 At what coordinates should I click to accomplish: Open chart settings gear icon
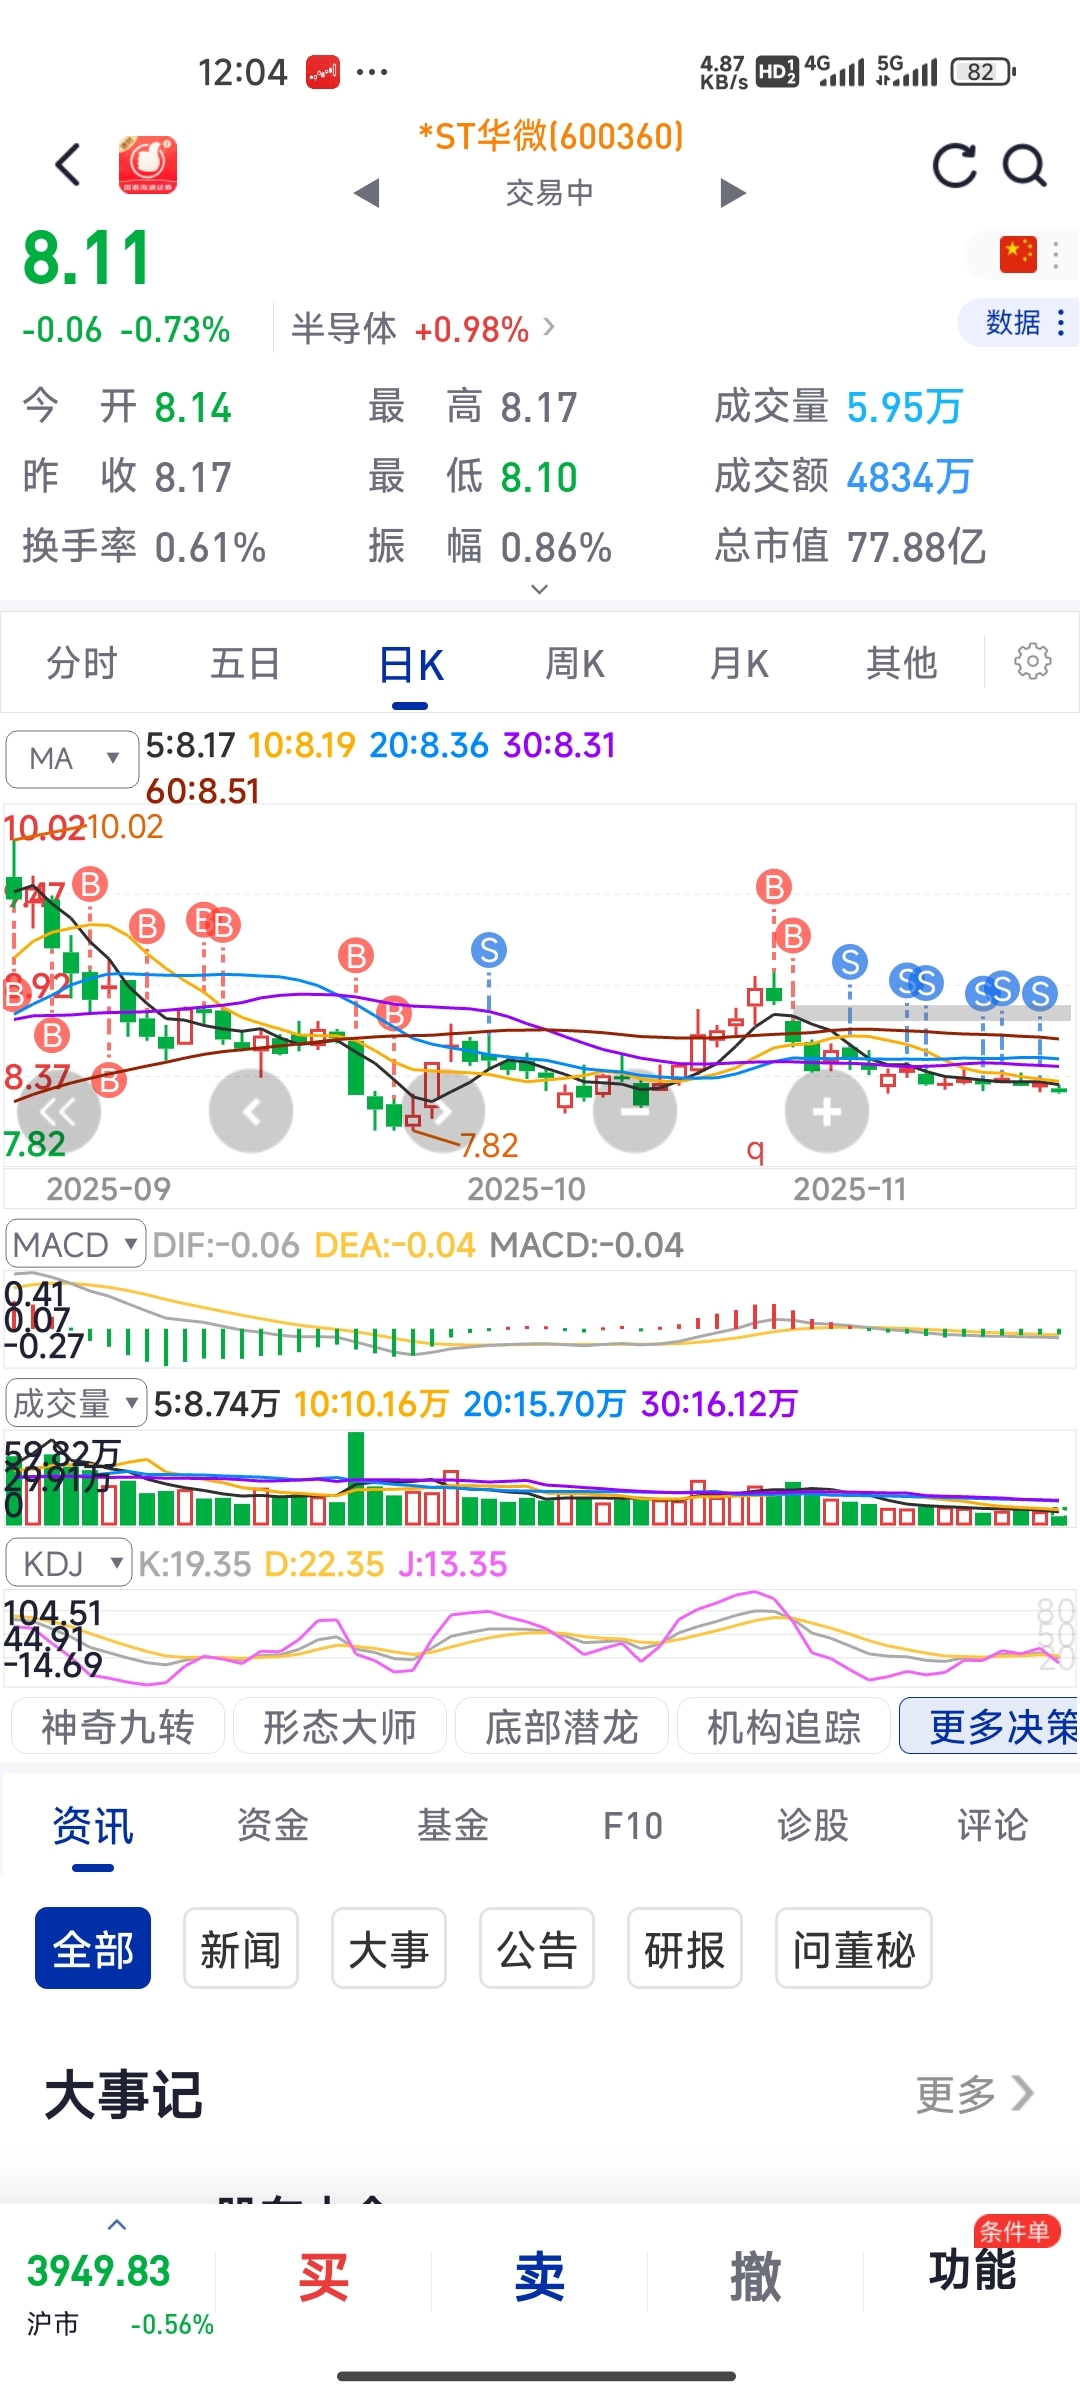click(1033, 661)
